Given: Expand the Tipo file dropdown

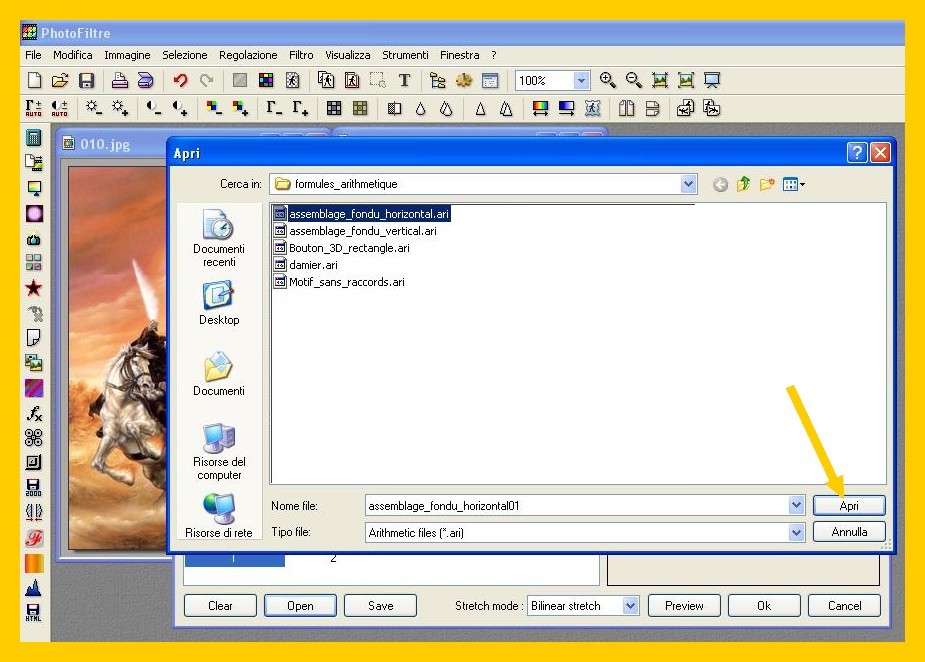Looking at the screenshot, I should point(796,533).
